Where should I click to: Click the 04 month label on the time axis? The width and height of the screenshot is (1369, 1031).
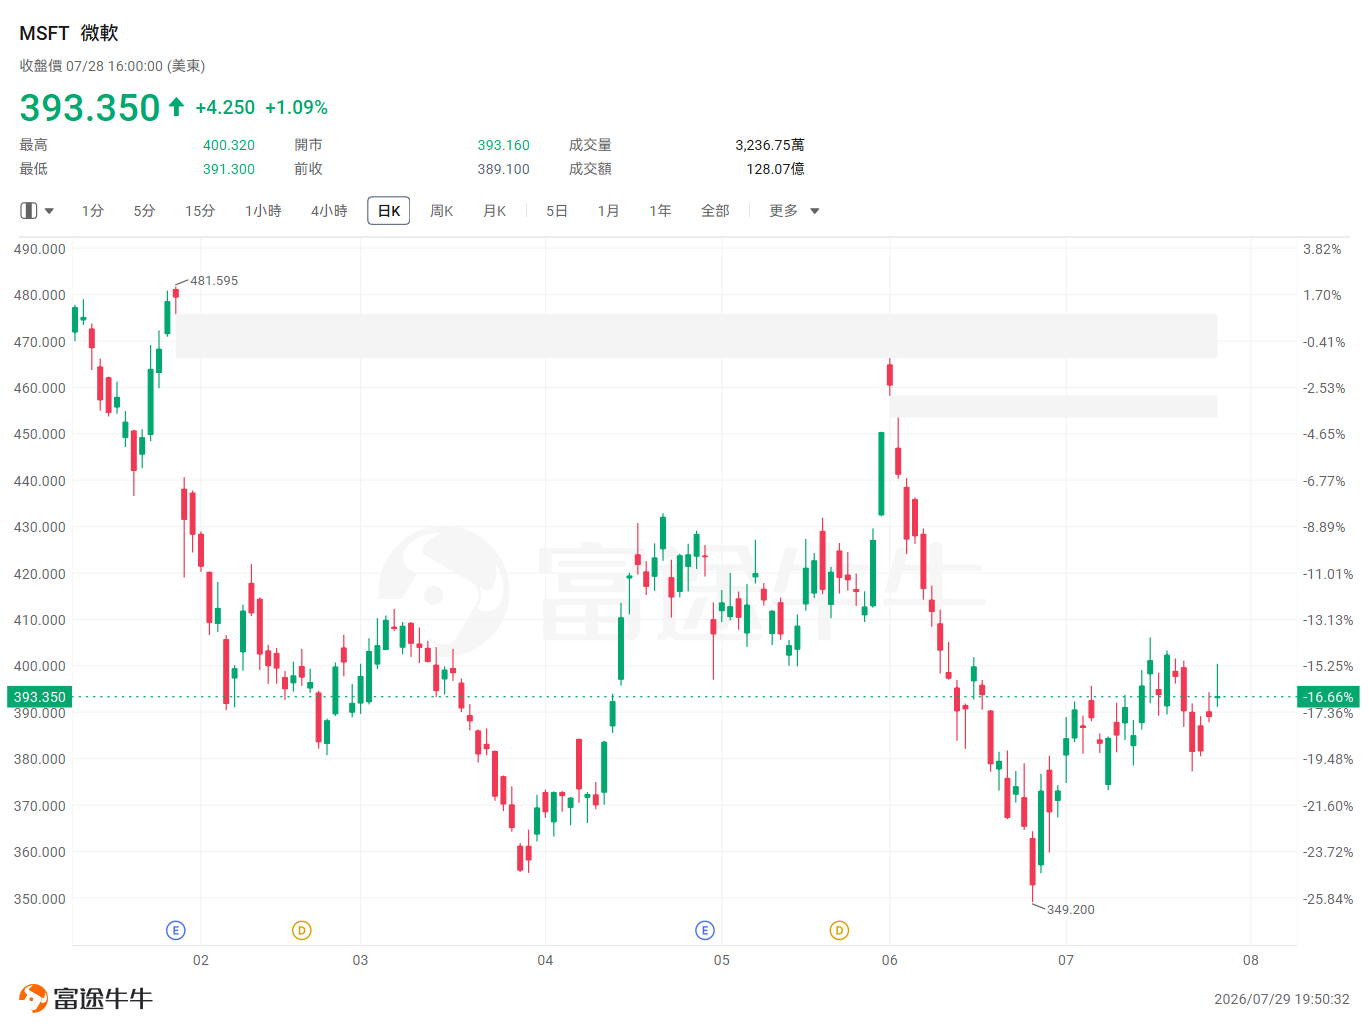[x=545, y=960]
